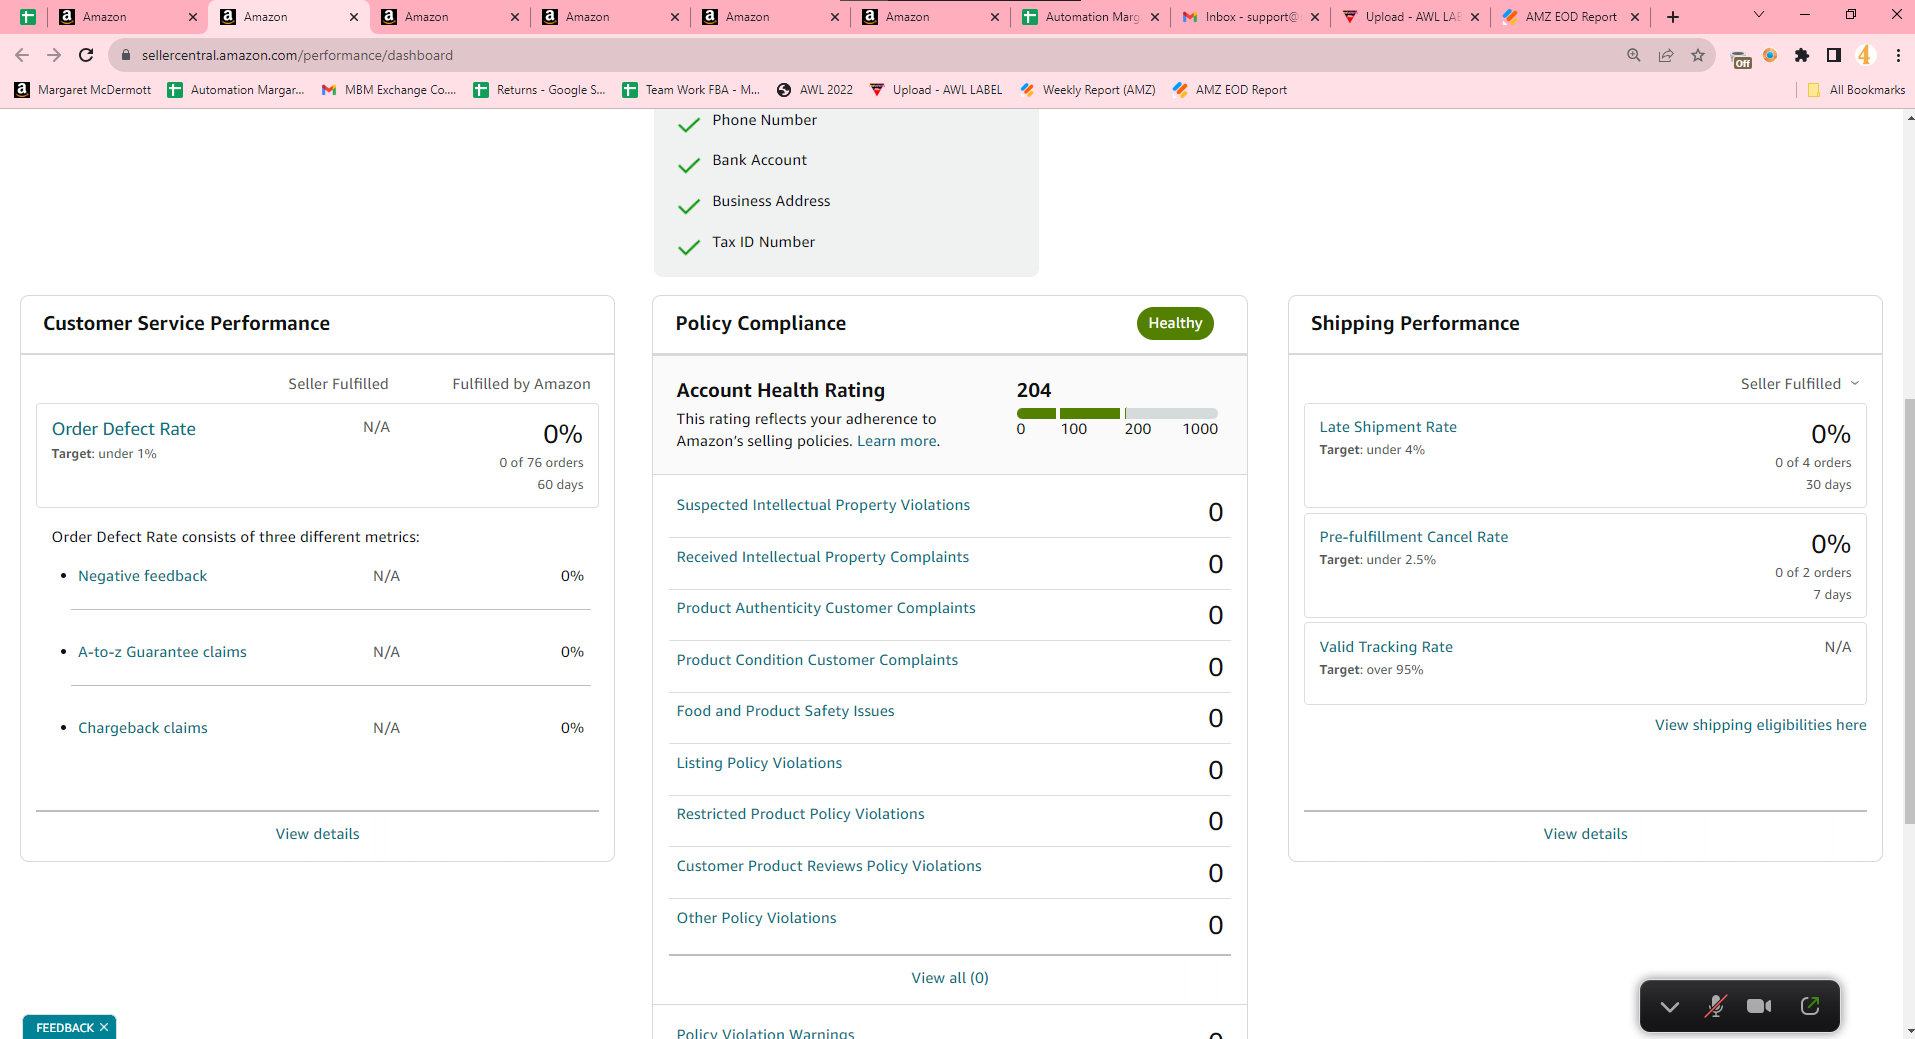
Task: Click the zoom magnifier icon in address bar
Action: 1634,55
